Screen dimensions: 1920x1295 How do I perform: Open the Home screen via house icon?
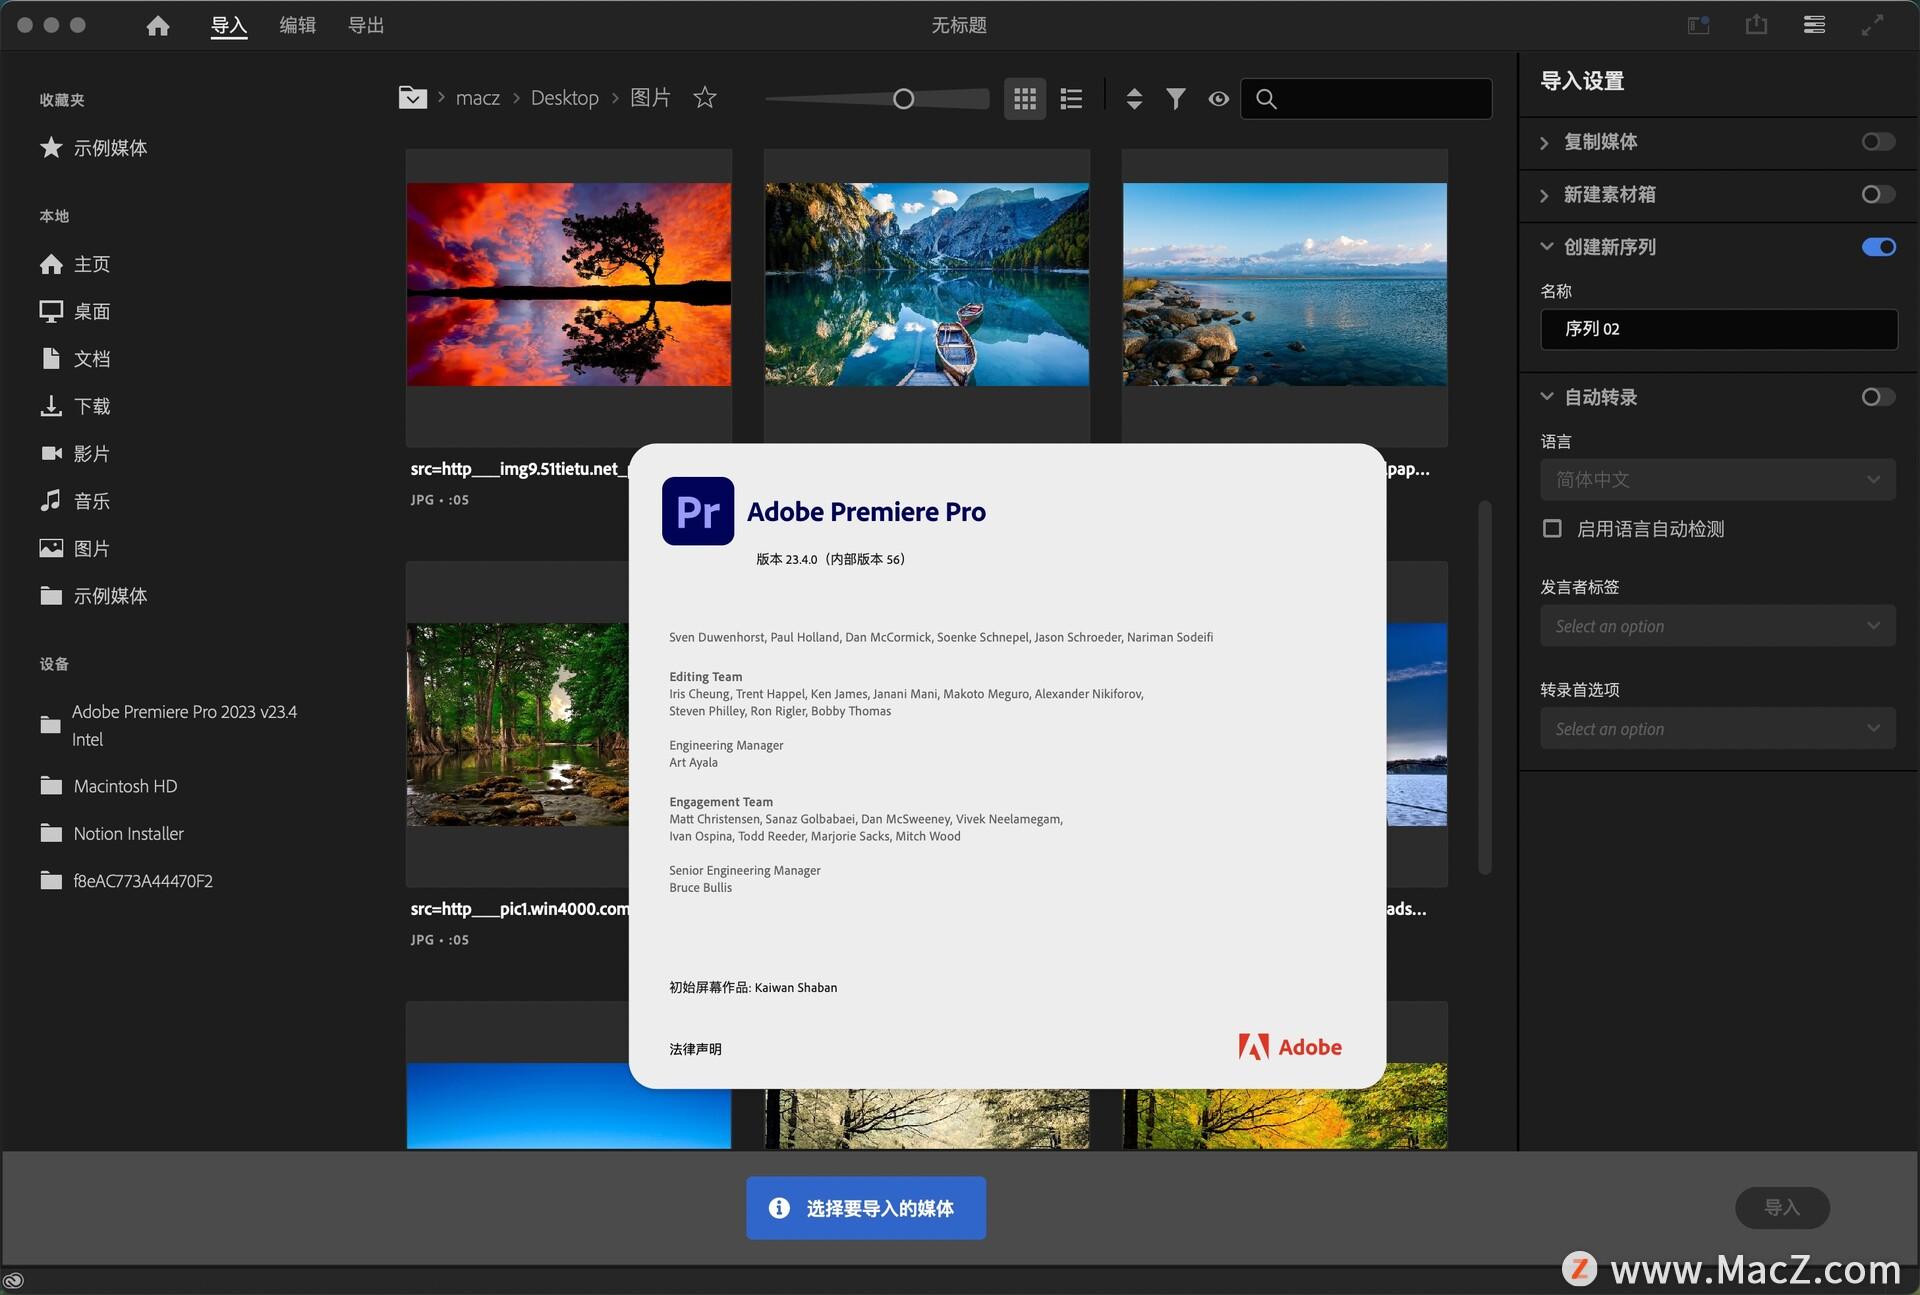tap(157, 25)
